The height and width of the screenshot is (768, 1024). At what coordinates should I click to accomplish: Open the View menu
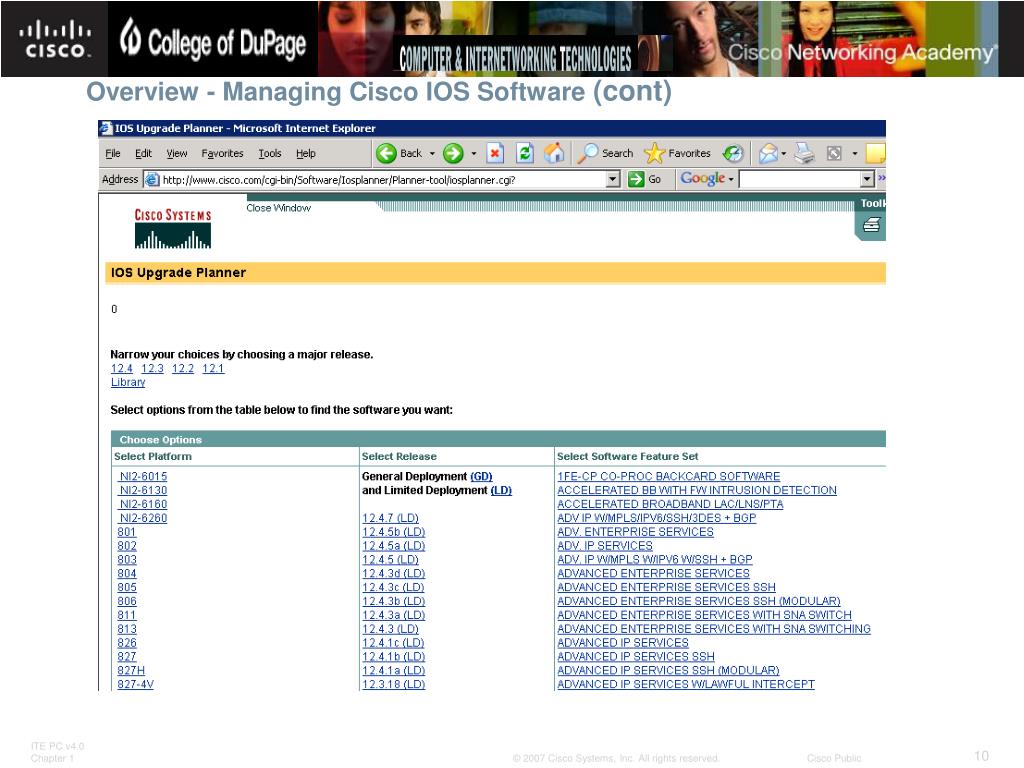point(176,153)
